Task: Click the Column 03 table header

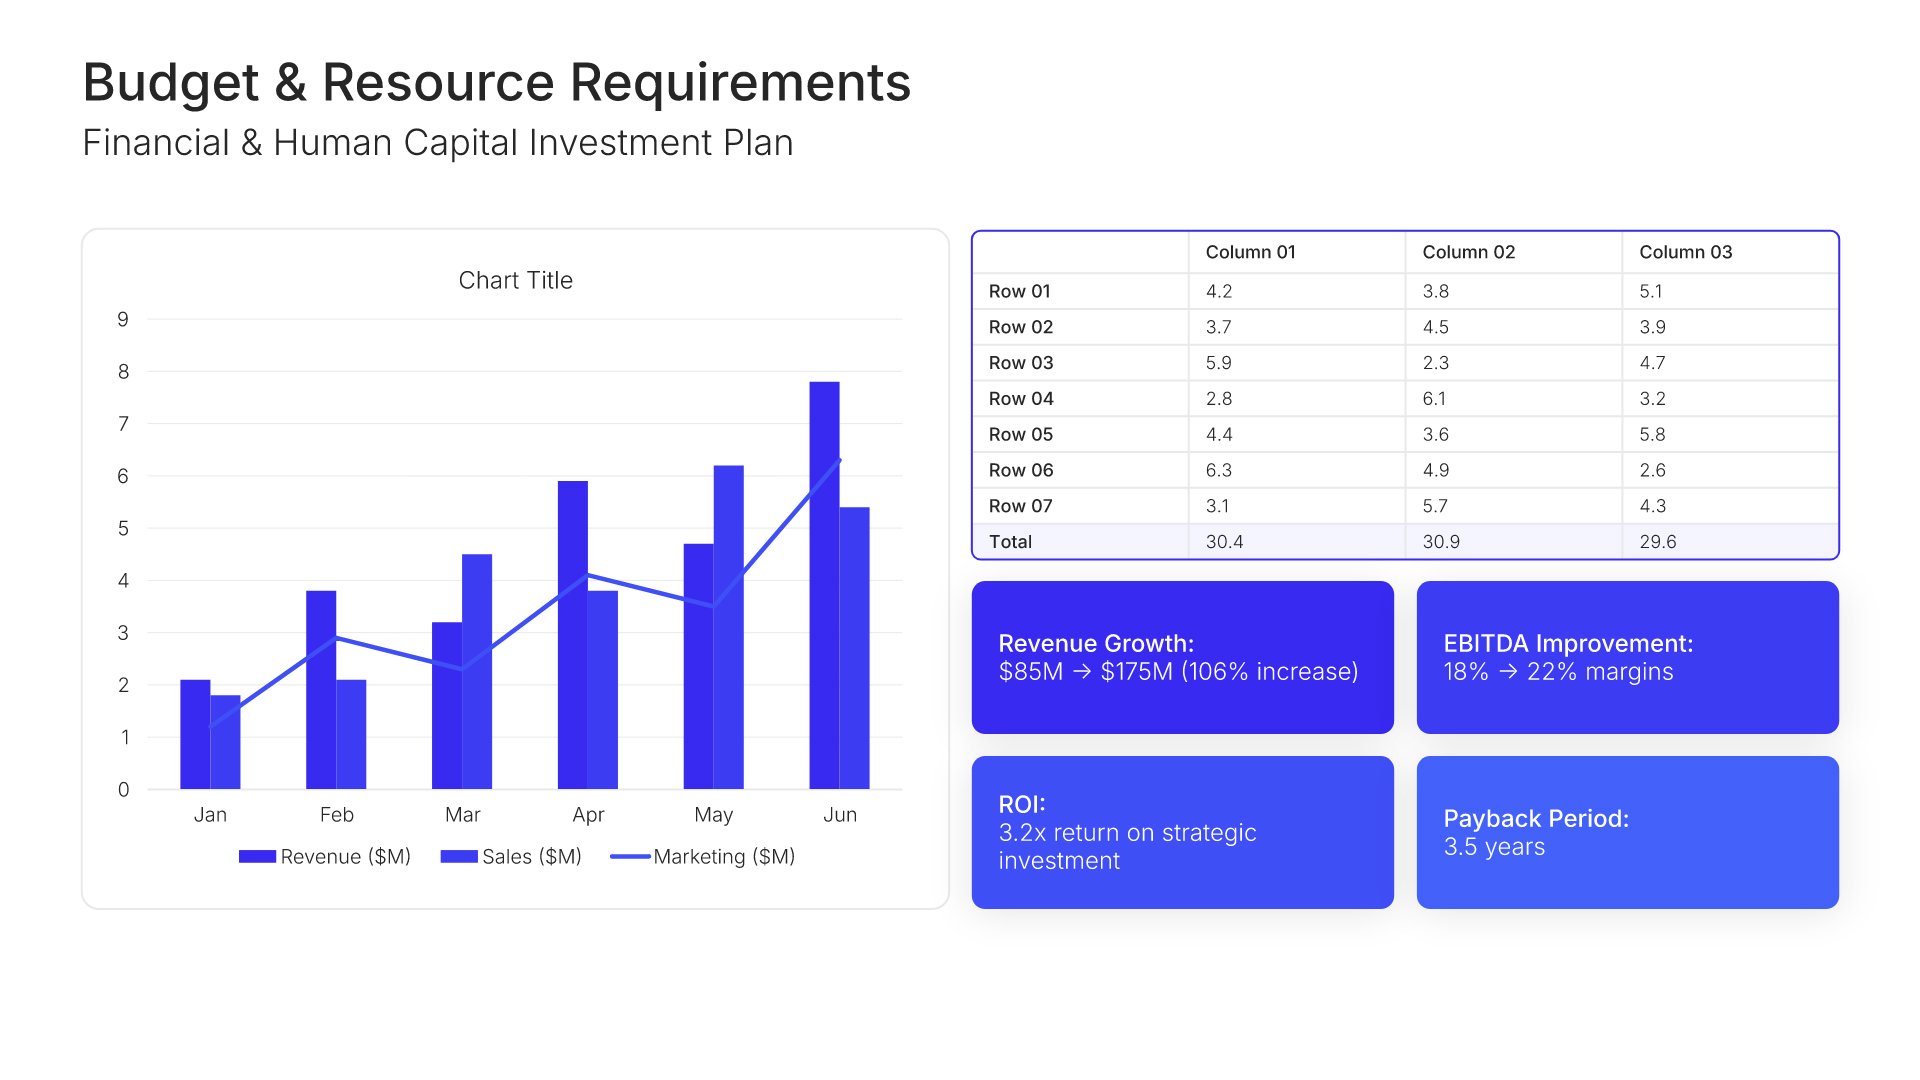Action: click(1685, 253)
